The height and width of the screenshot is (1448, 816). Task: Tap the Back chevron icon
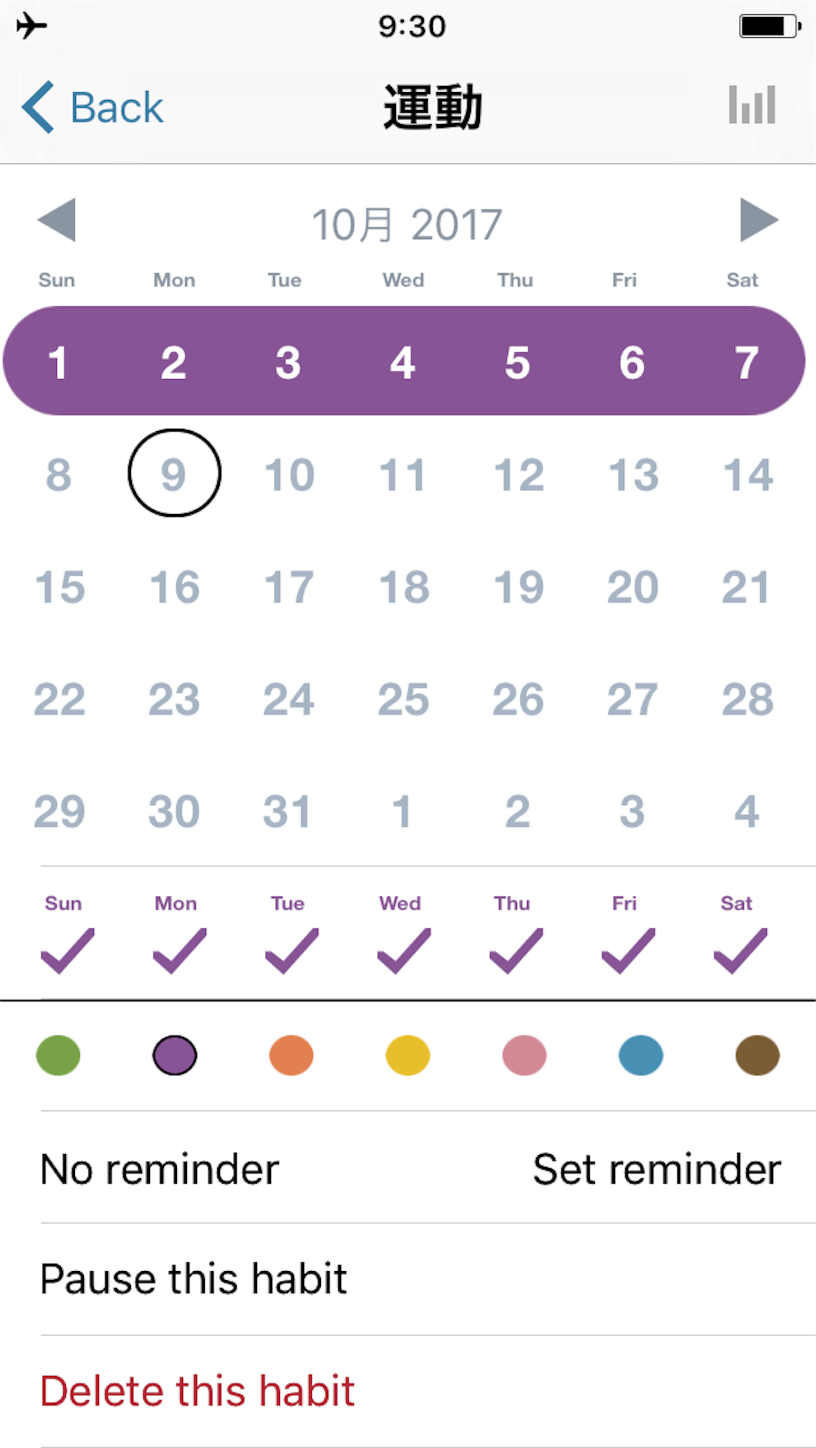click(x=38, y=107)
